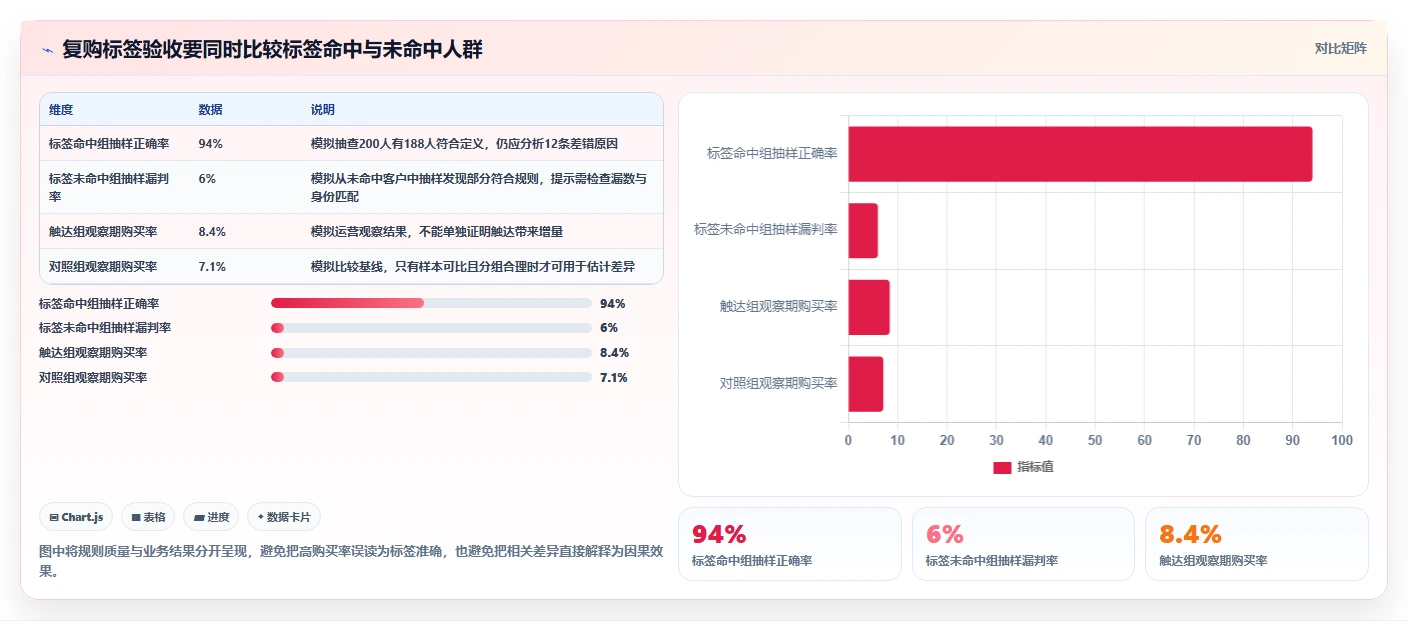This screenshot has width=1408, height=621.
Task: Click the x-axis tick label 0
Action: pyautogui.click(x=848, y=440)
